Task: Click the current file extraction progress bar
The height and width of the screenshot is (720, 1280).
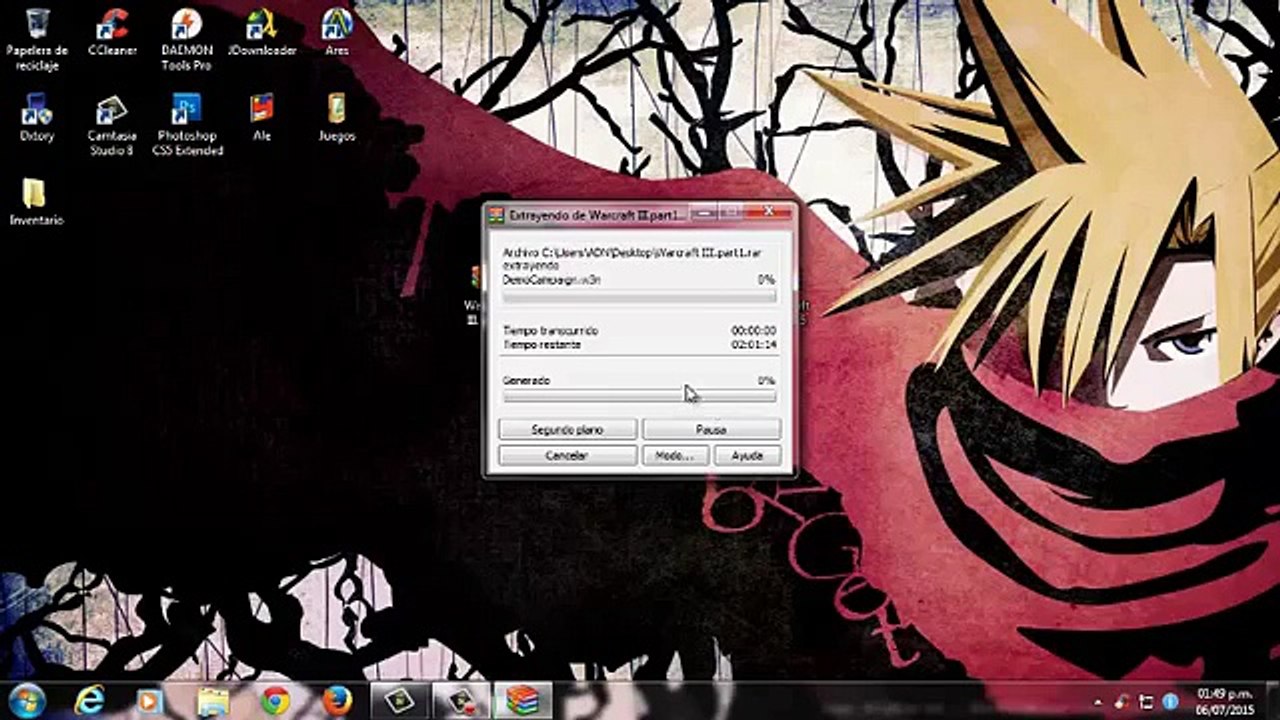Action: [x=639, y=296]
